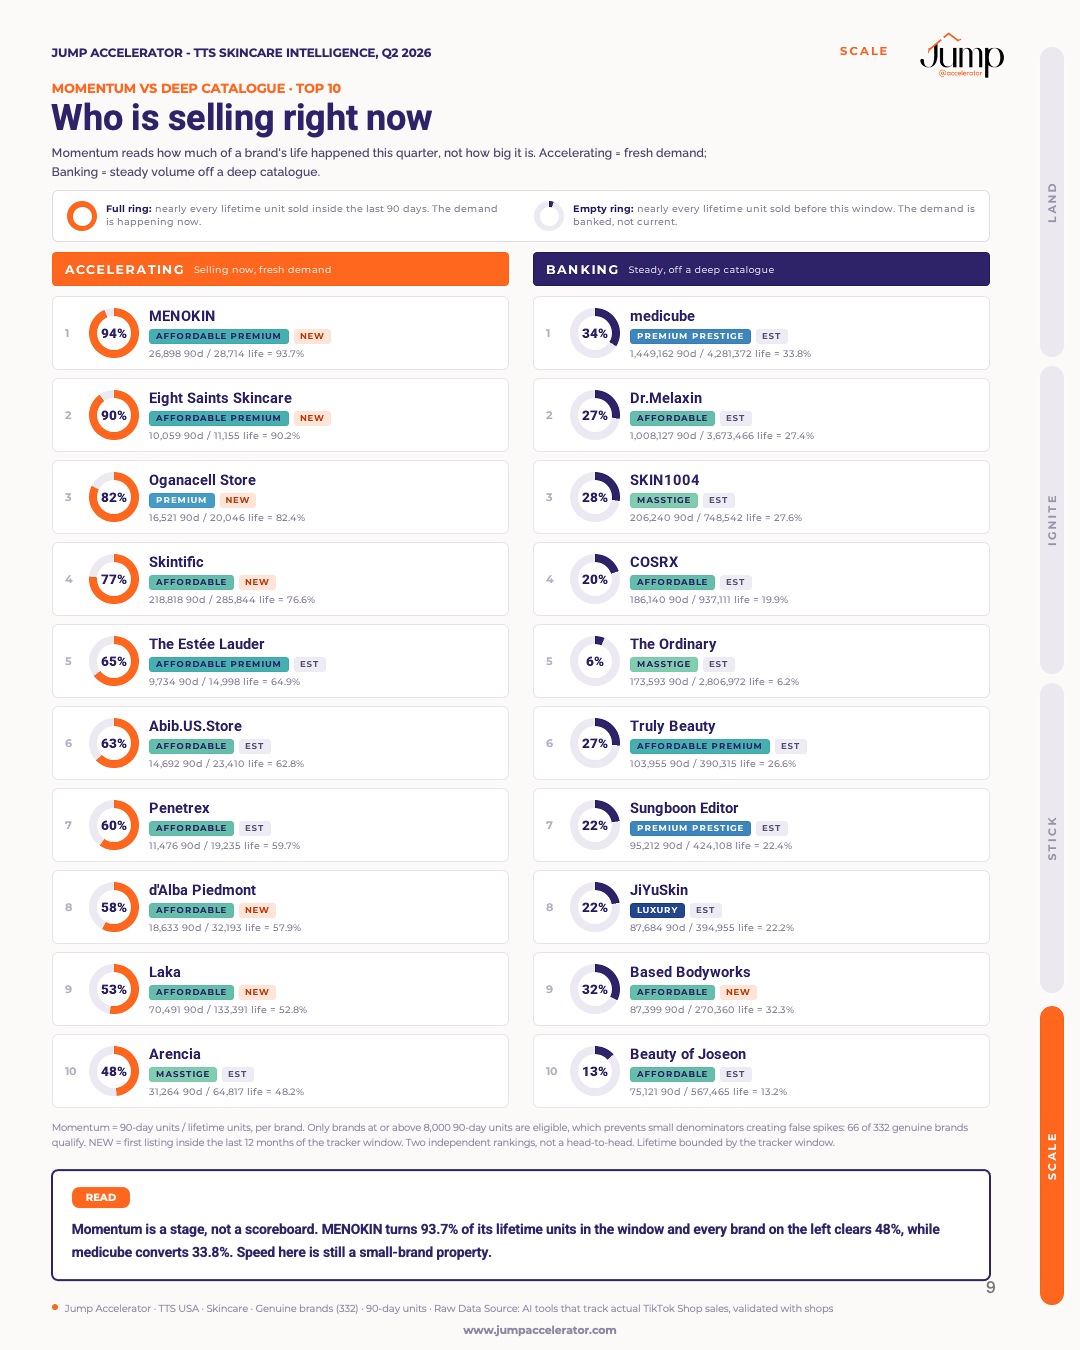1080x1350 pixels.
Task: Click the BANKING column header
Action: tap(761, 269)
